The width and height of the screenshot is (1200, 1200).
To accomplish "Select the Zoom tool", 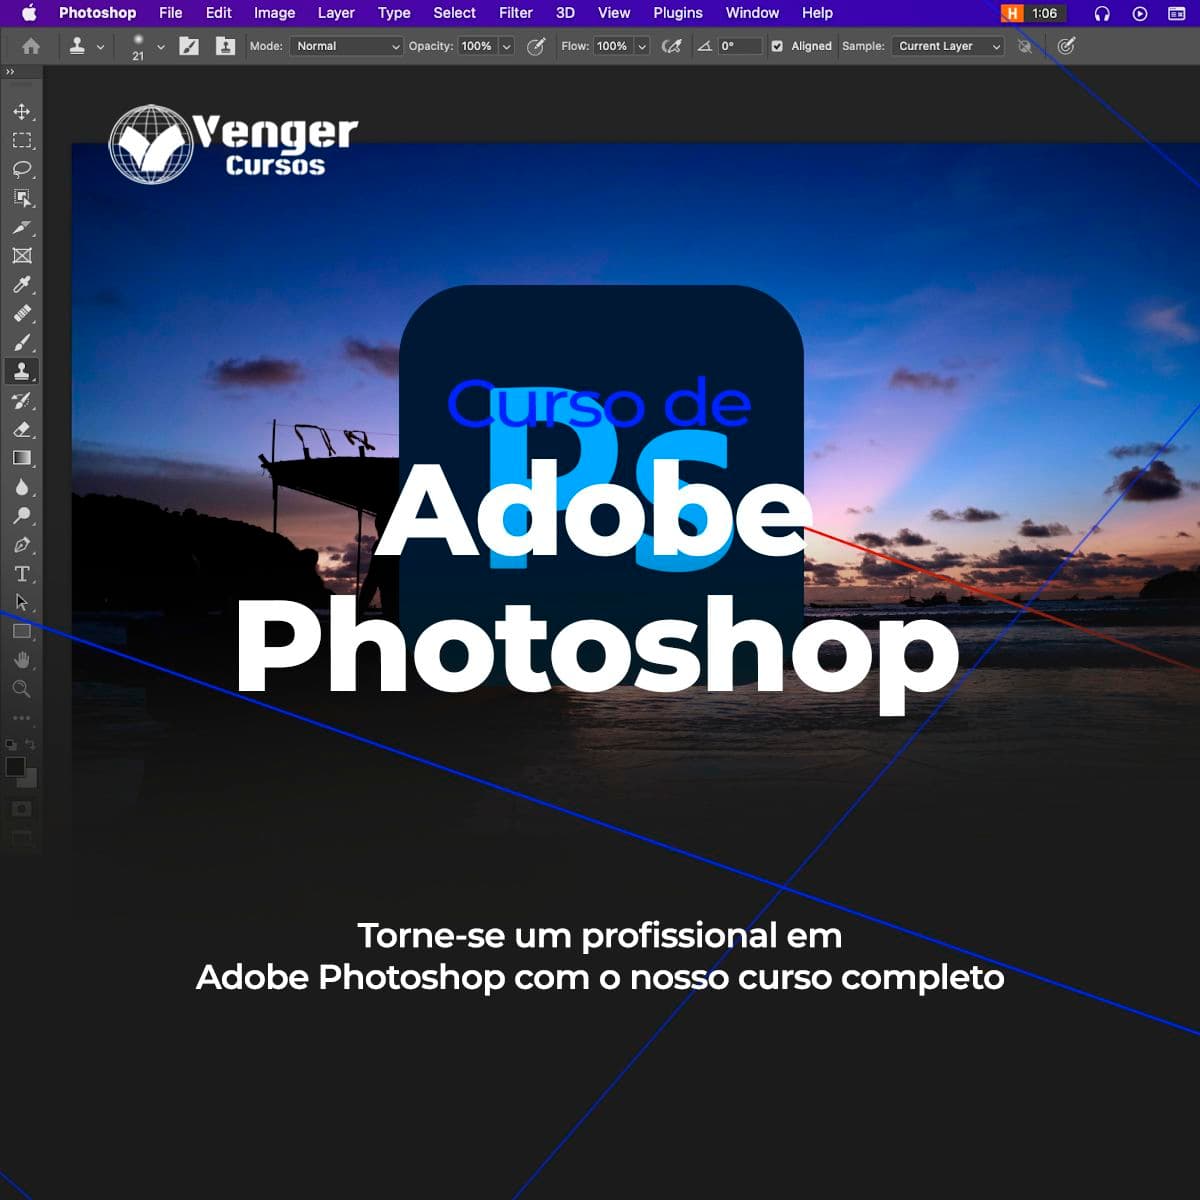I will pyautogui.click(x=22, y=689).
